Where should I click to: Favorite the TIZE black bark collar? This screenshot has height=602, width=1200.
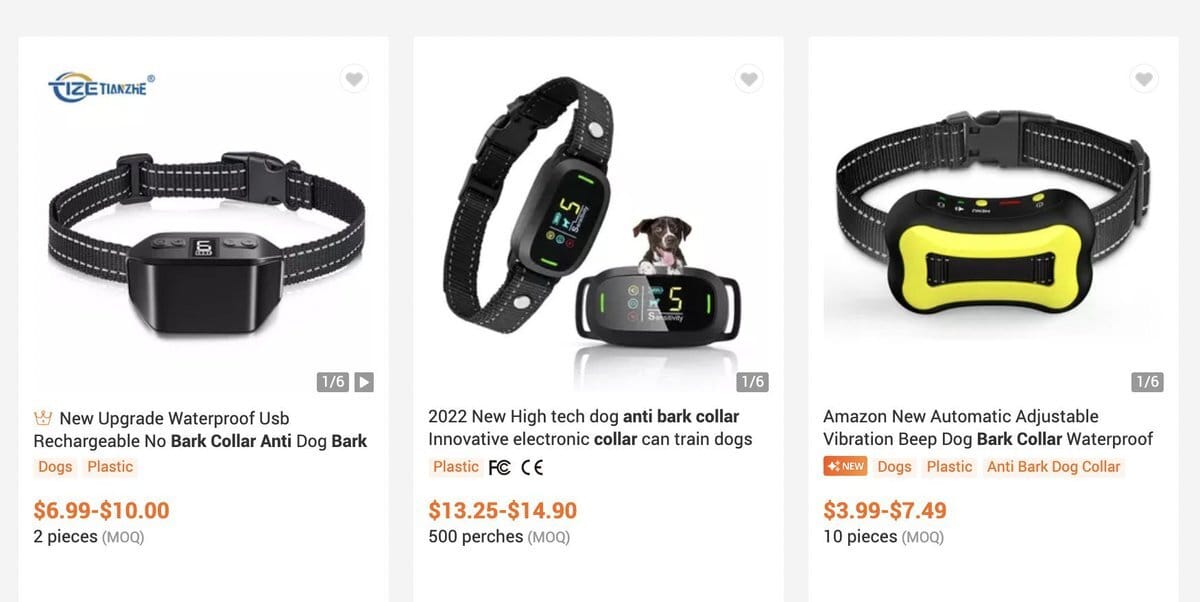(354, 79)
